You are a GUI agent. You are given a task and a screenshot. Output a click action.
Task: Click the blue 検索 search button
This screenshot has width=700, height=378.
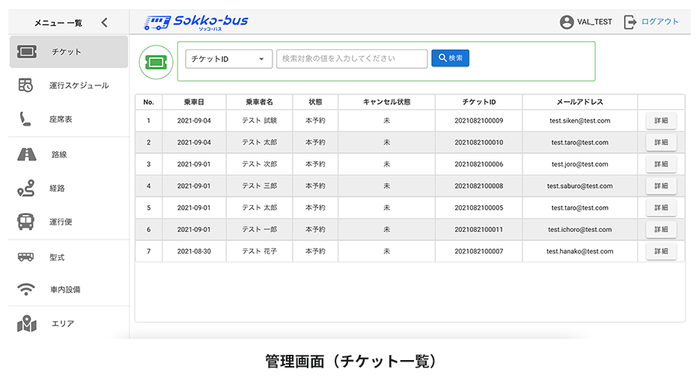pyautogui.click(x=450, y=58)
